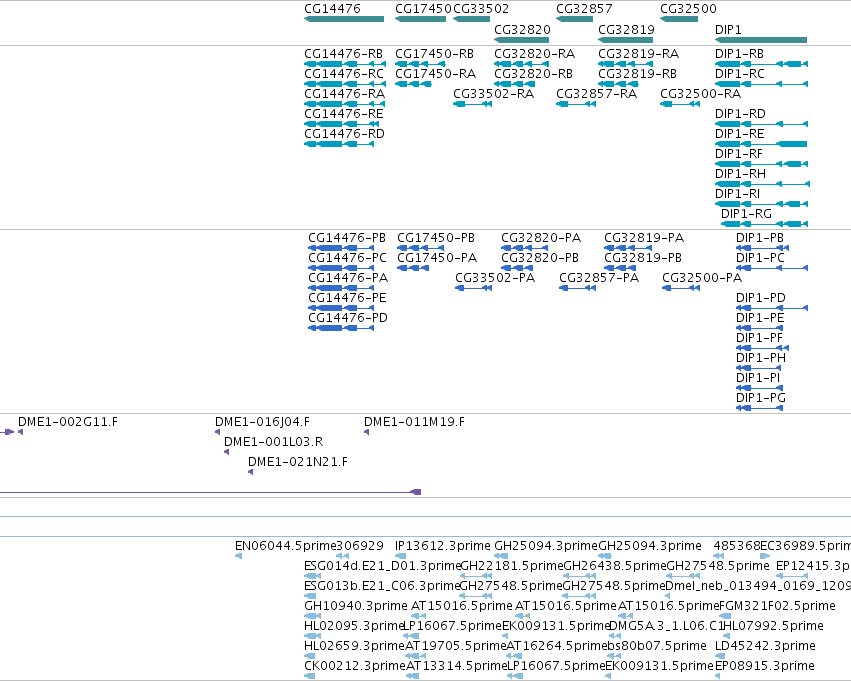851x681 pixels.
Task: Select transcript DIP1-RG label
Action: tap(746, 214)
